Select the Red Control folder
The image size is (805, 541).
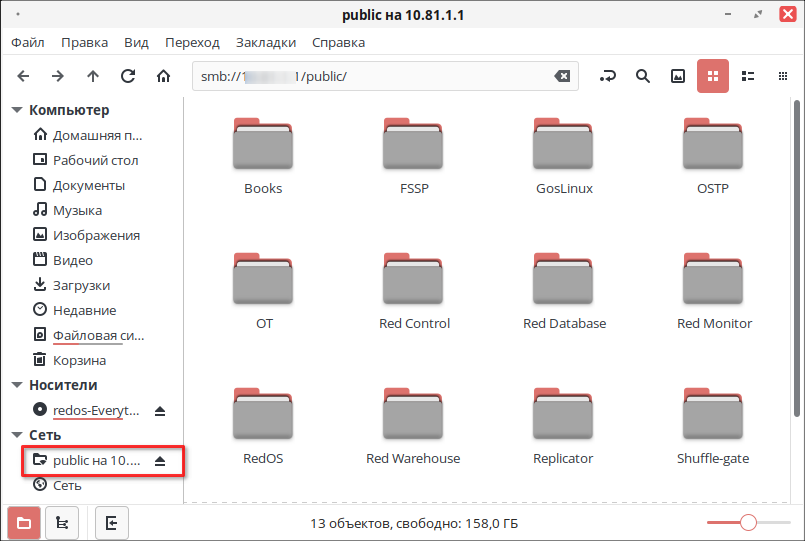click(x=414, y=292)
